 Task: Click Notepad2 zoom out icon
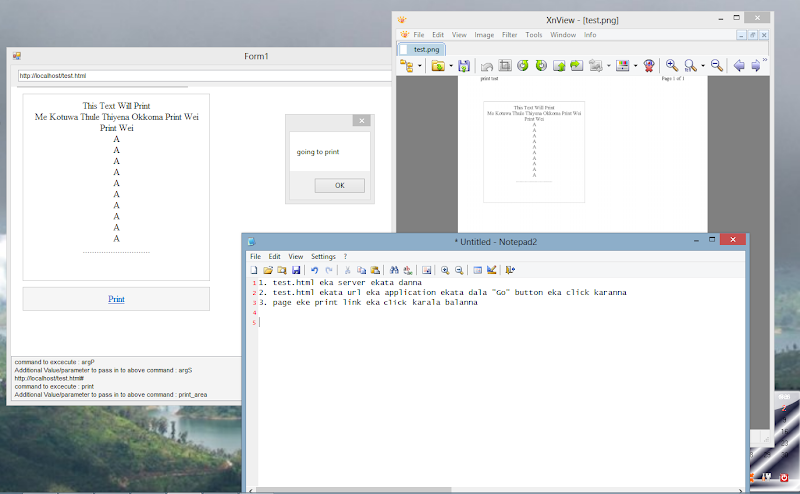click(x=459, y=270)
